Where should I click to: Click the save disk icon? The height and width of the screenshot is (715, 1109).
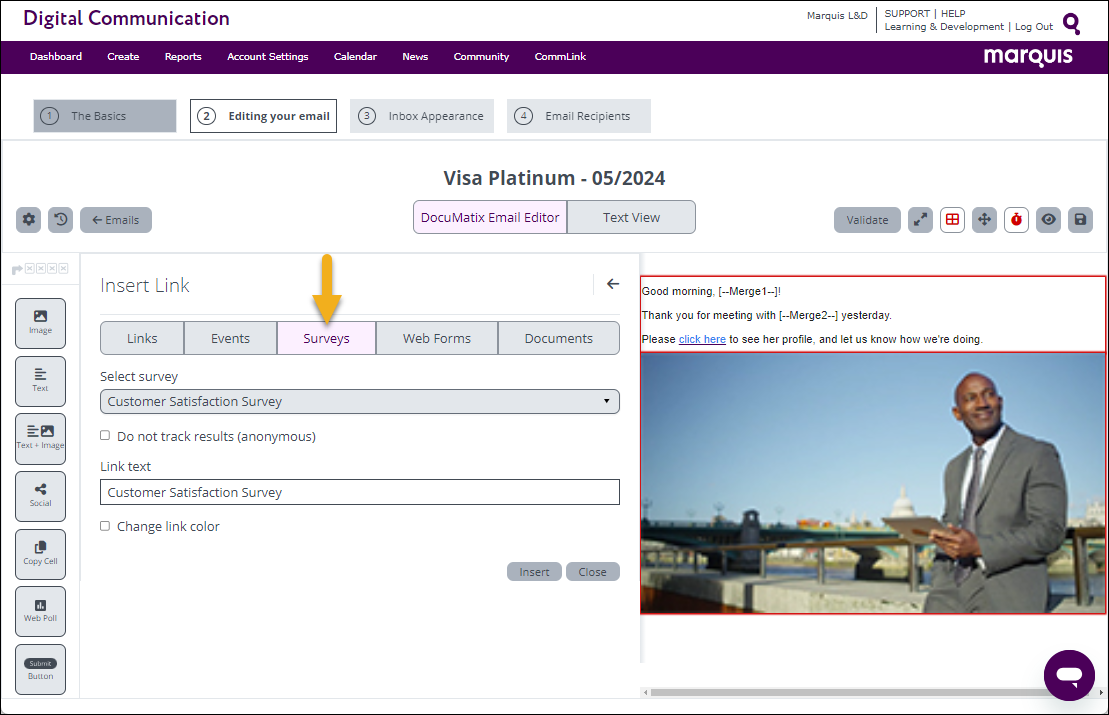tap(1080, 220)
